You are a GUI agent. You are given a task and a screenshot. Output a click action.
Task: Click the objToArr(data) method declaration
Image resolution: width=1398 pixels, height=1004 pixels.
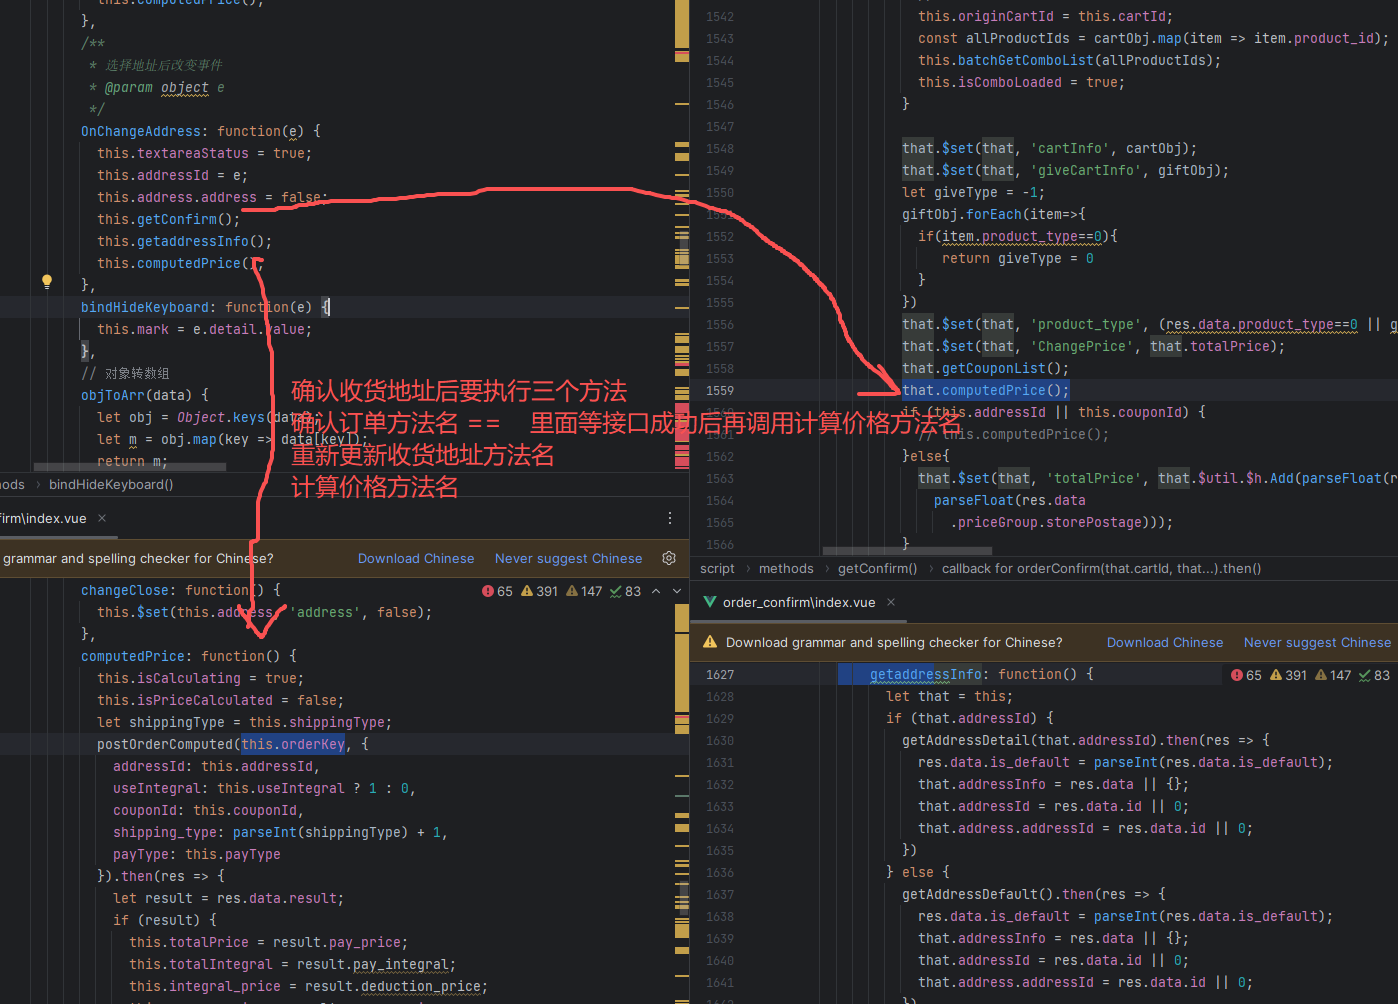pyautogui.click(x=145, y=395)
